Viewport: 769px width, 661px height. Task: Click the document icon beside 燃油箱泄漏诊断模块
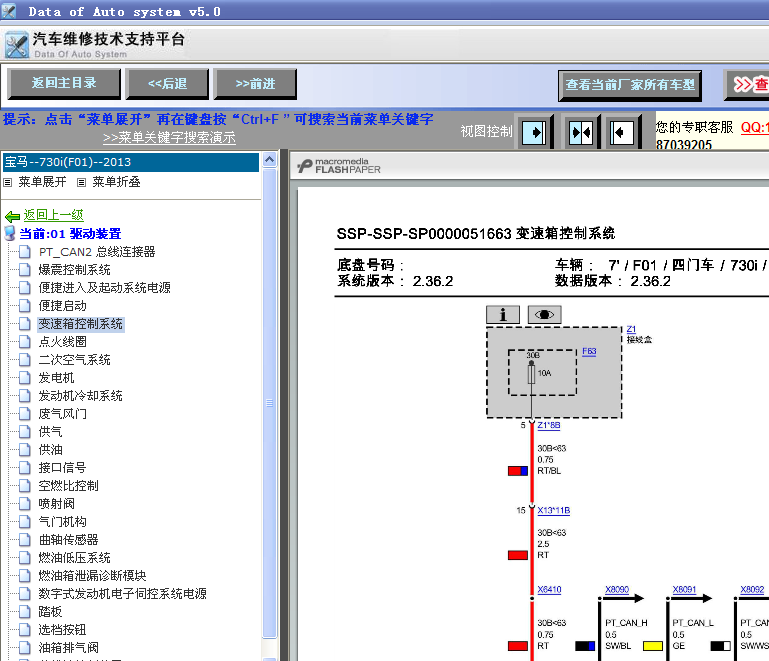tap(25, 576)
